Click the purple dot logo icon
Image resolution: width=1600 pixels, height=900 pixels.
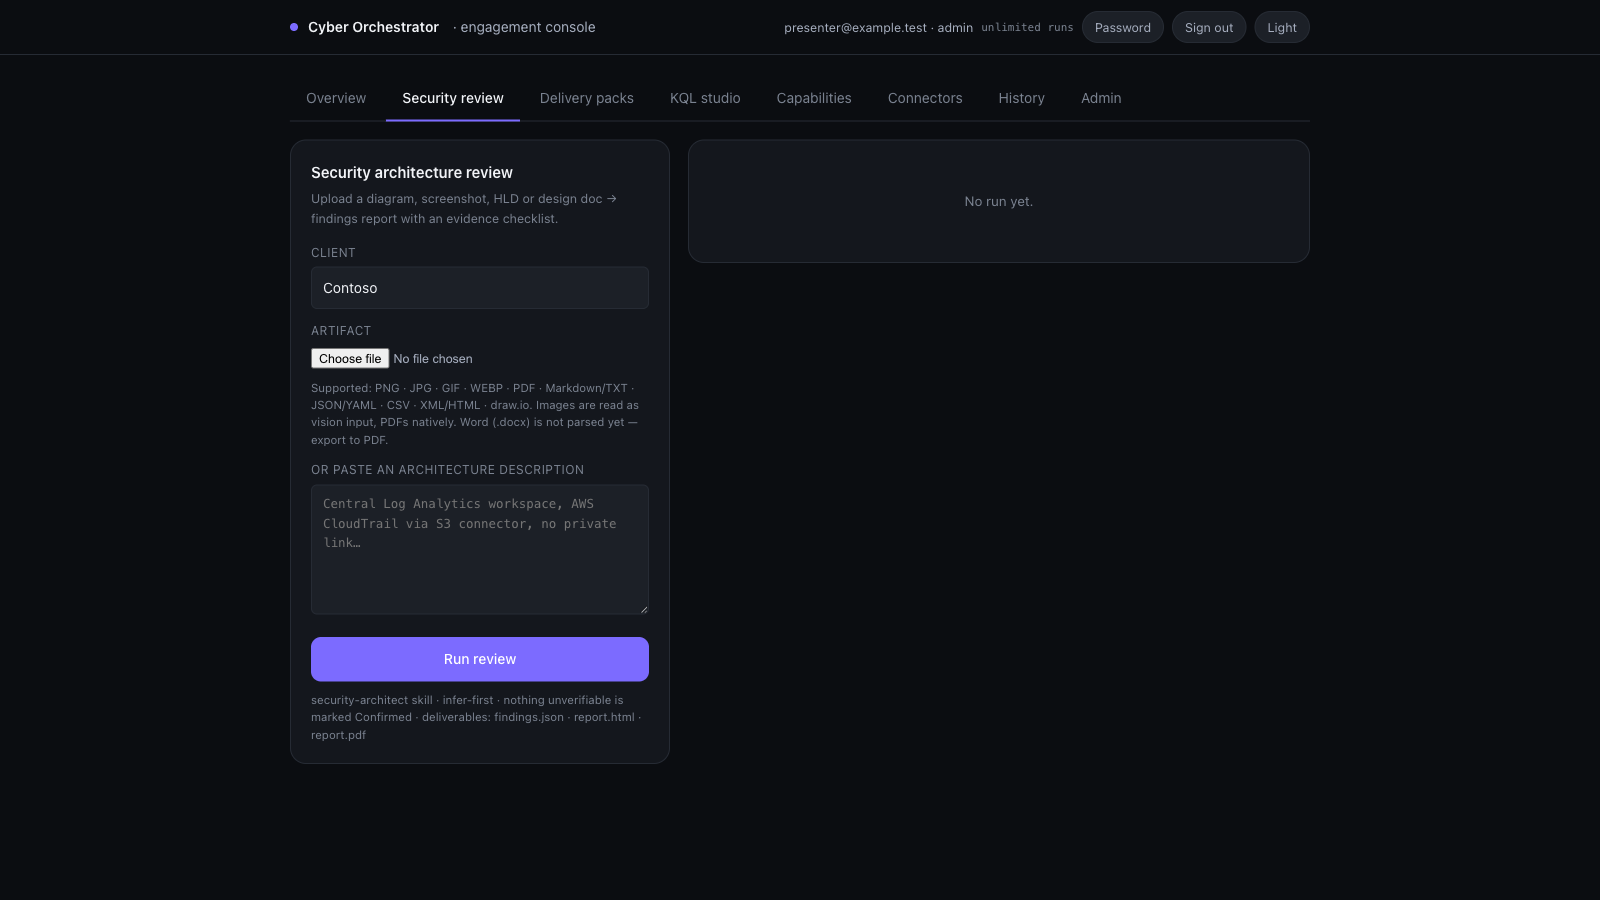[294, 27]
